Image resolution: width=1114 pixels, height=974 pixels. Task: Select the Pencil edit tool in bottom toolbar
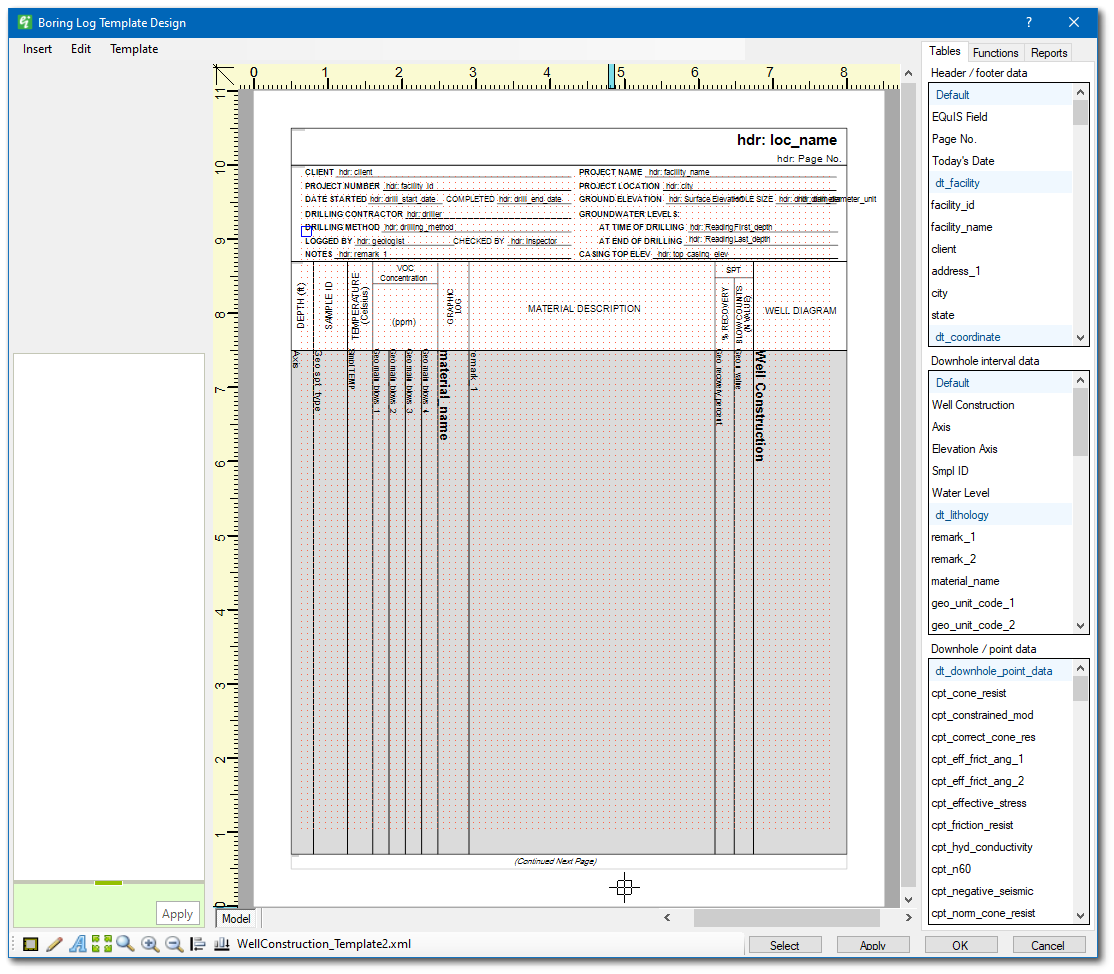tap(55, 943)
